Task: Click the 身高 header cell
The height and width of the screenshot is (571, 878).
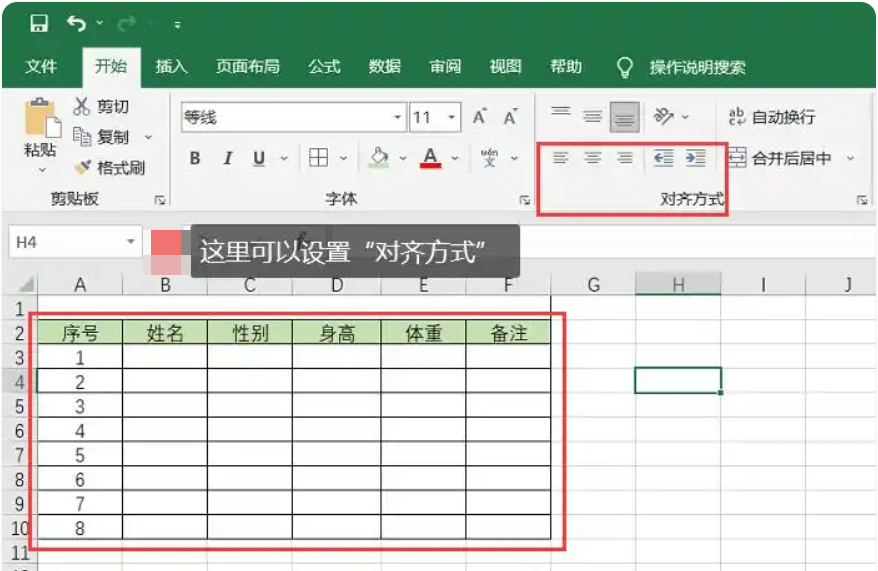Action: (x=337, y=333)
